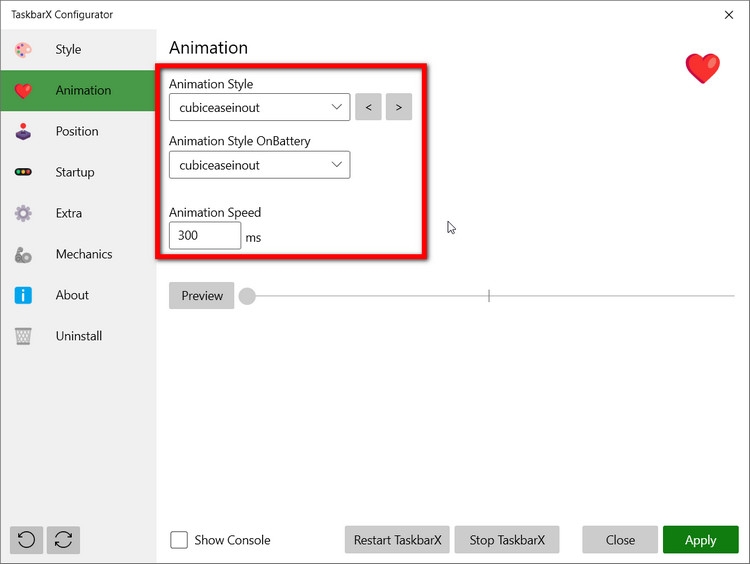Select the Animation tab label
Screen dimensions: 750x564
click(x=83, y=90)
